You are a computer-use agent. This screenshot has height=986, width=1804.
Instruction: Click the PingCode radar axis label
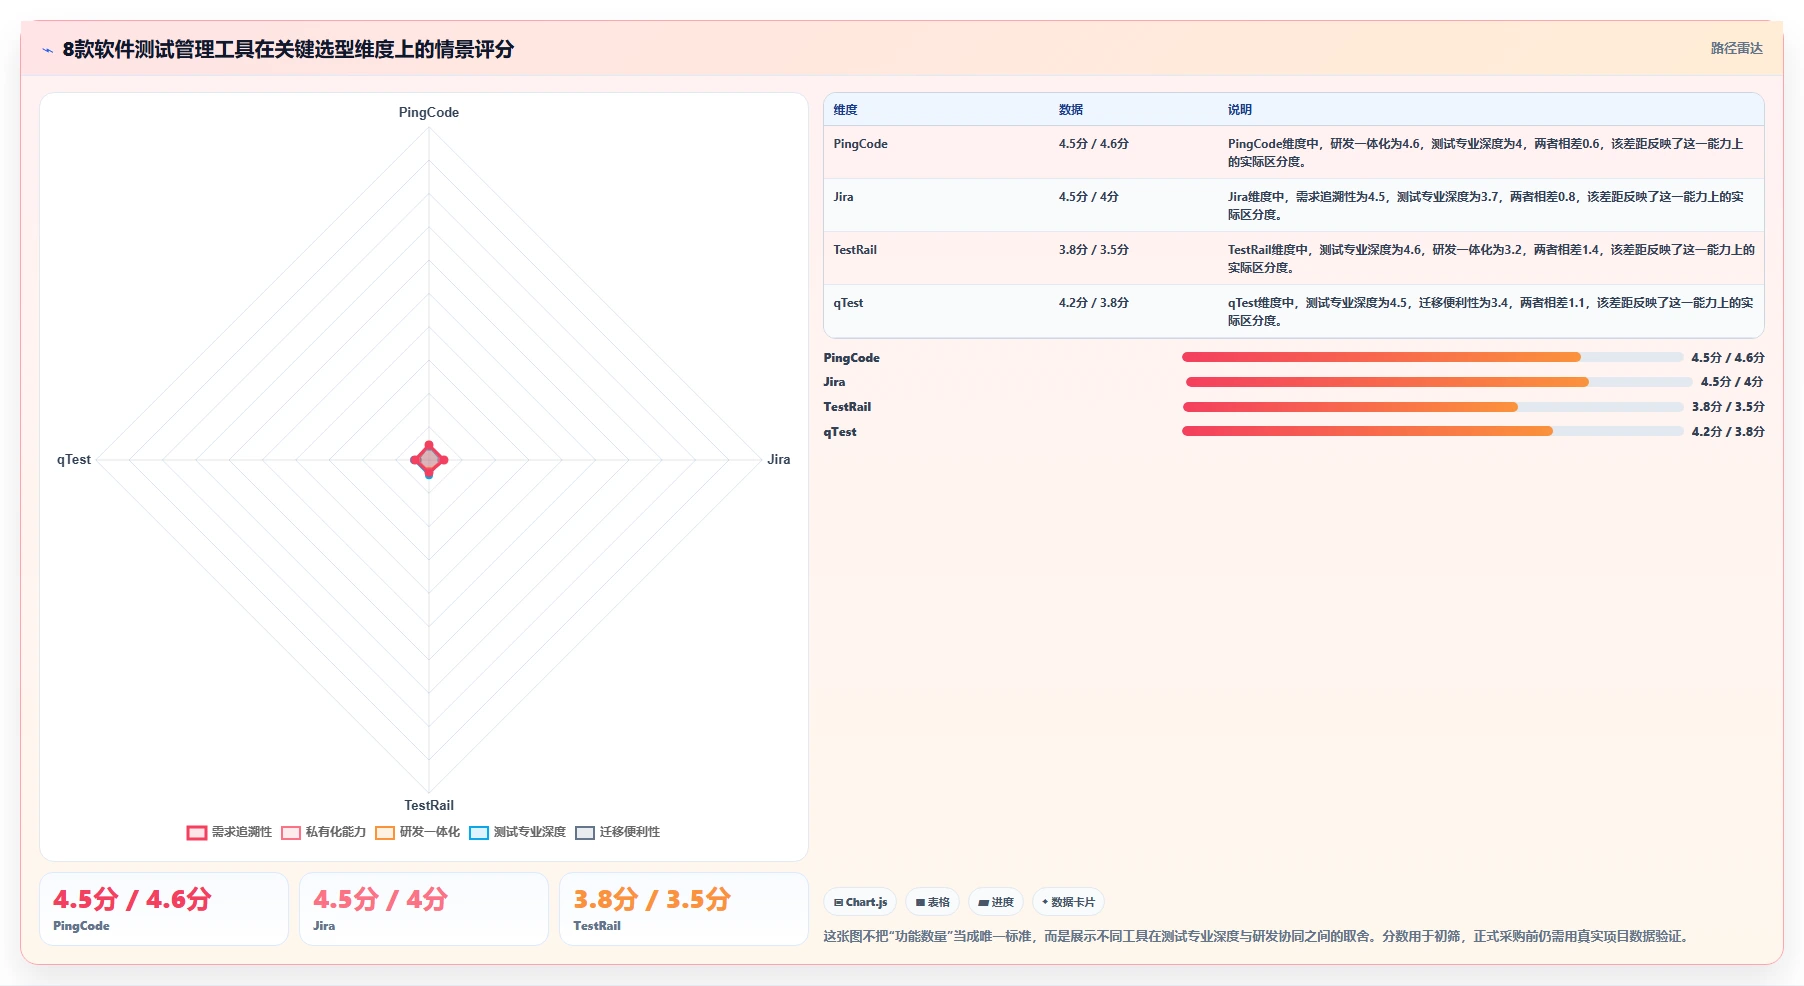pos(429,112)
